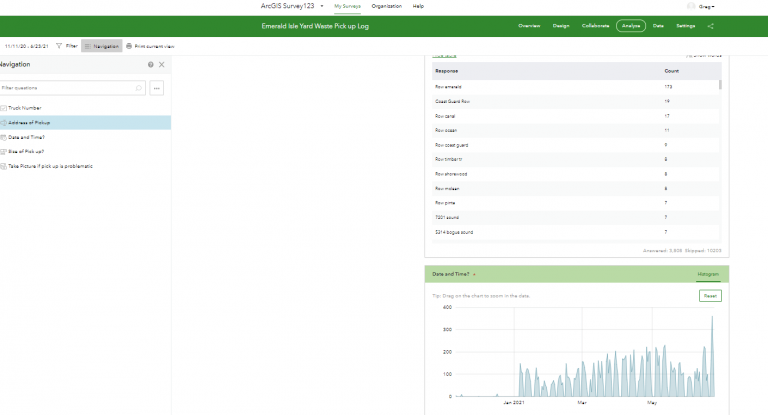Click the Row canal response
The image size is (768, 415).
point(575,116)
